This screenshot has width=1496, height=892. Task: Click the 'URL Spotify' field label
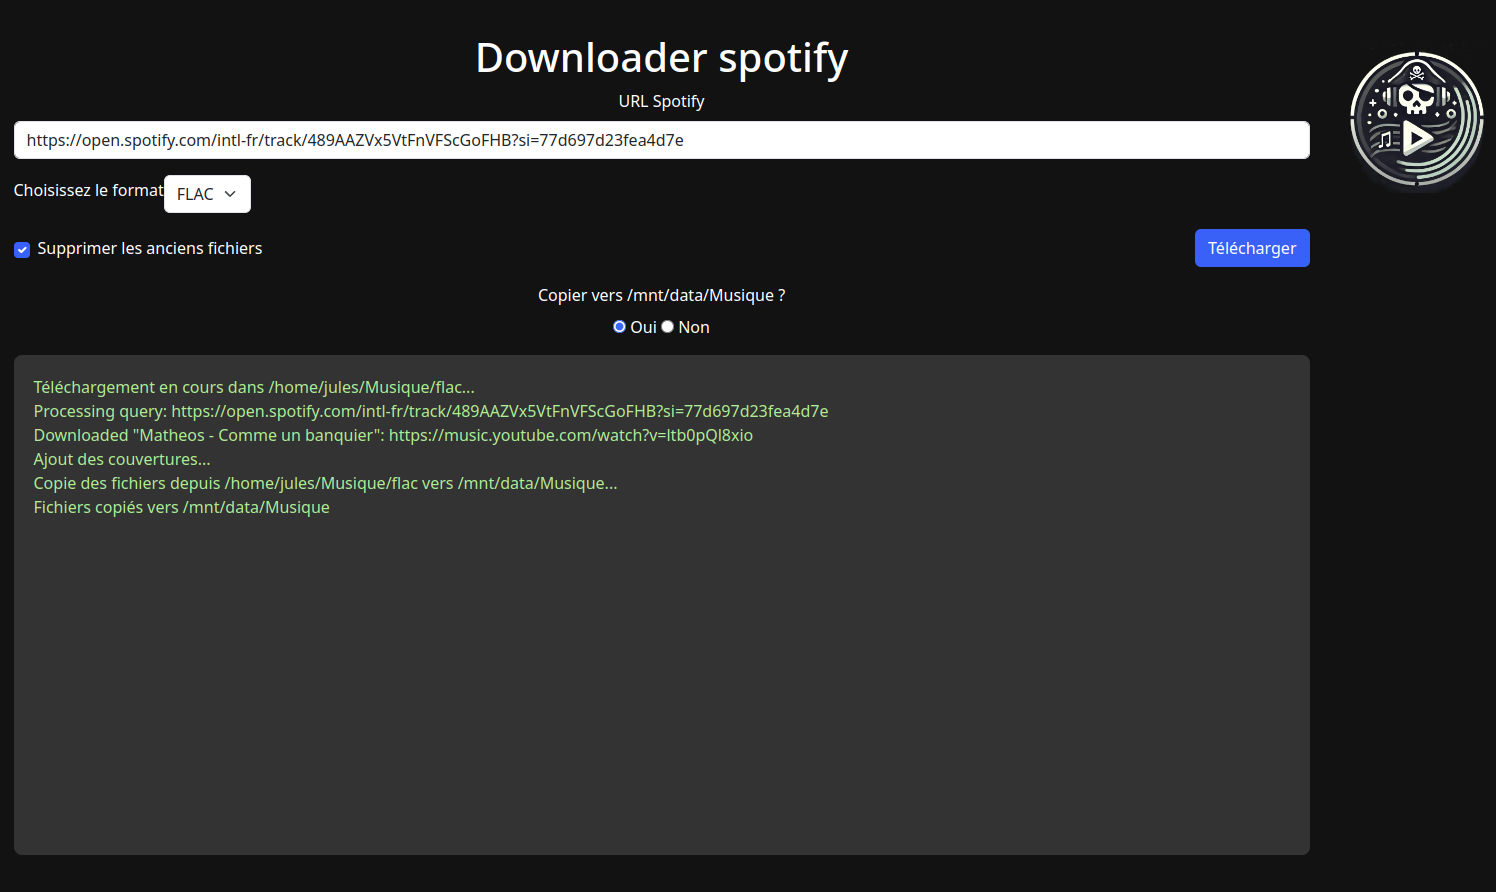(x=661, y=101)
